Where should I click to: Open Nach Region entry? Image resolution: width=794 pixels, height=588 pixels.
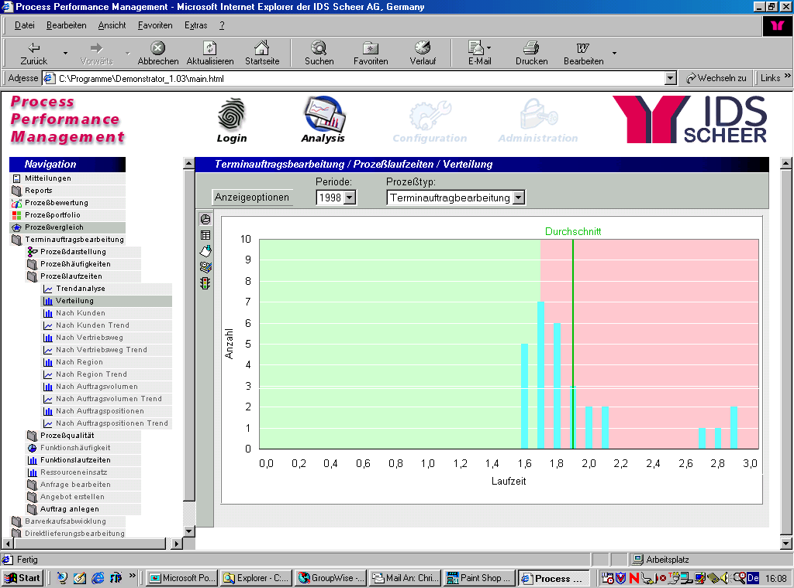(x=106, y=362)
